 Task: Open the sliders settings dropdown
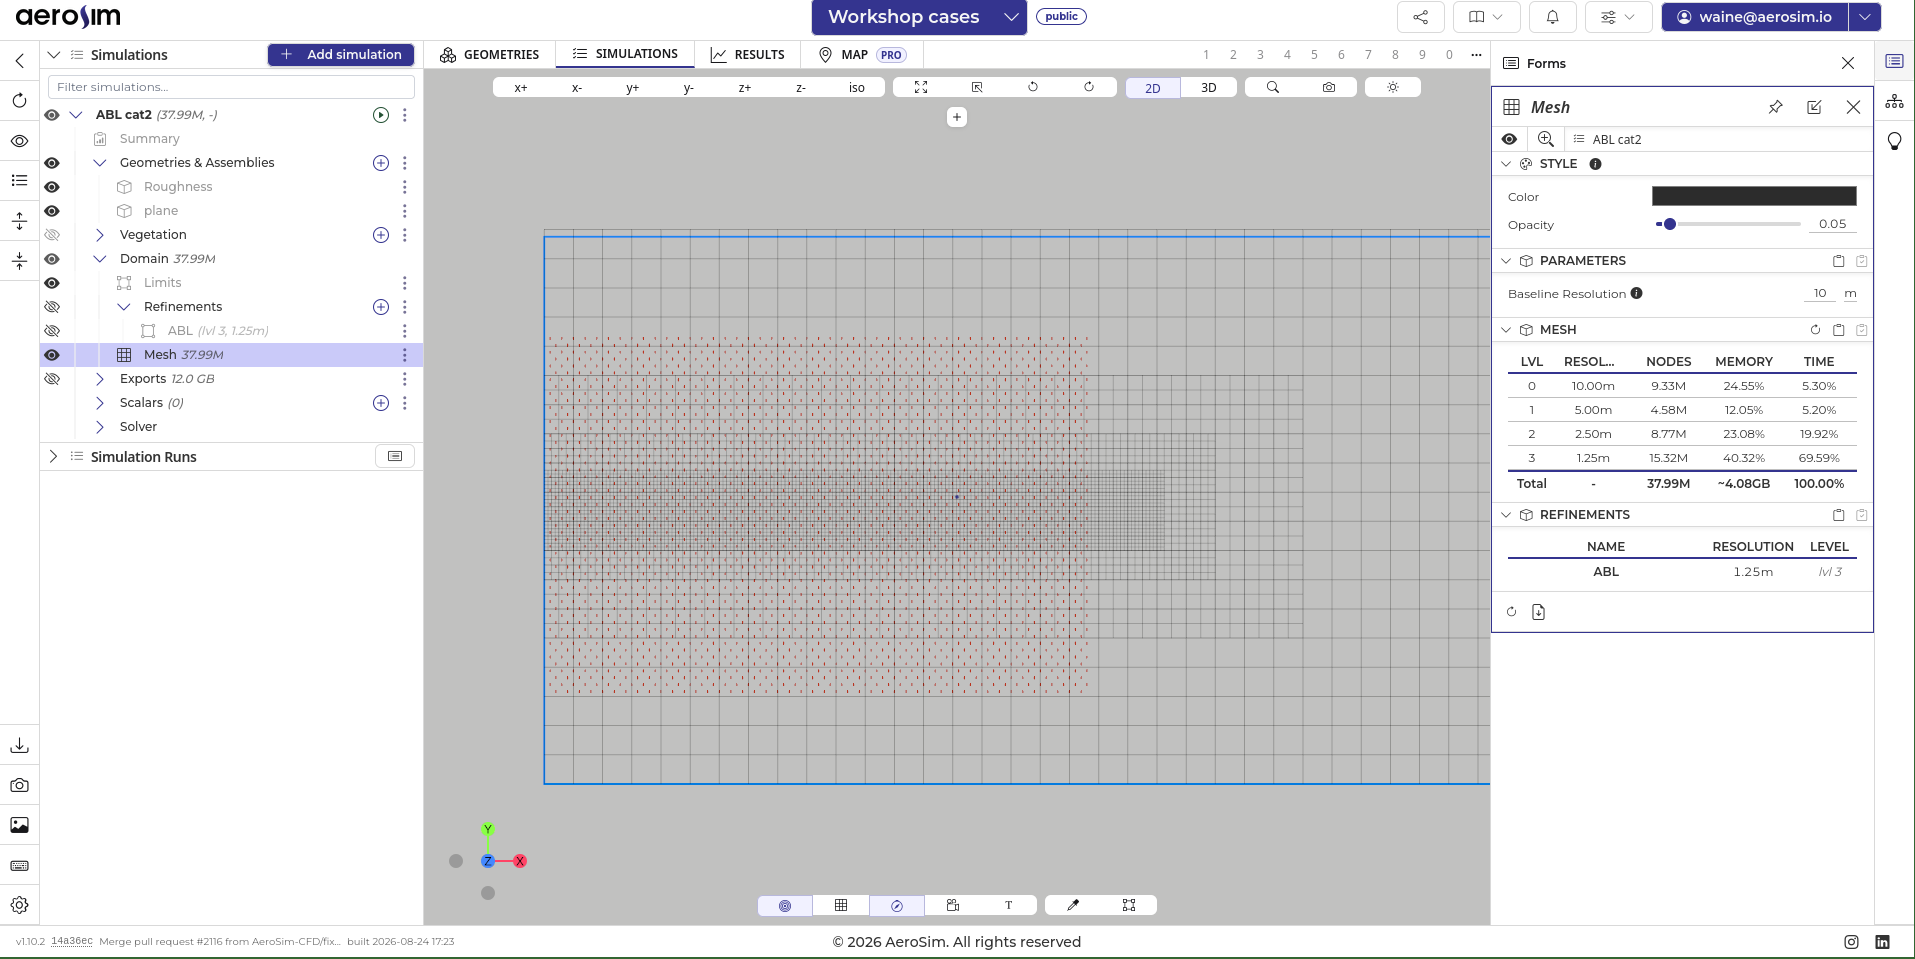click(1618, 17)
